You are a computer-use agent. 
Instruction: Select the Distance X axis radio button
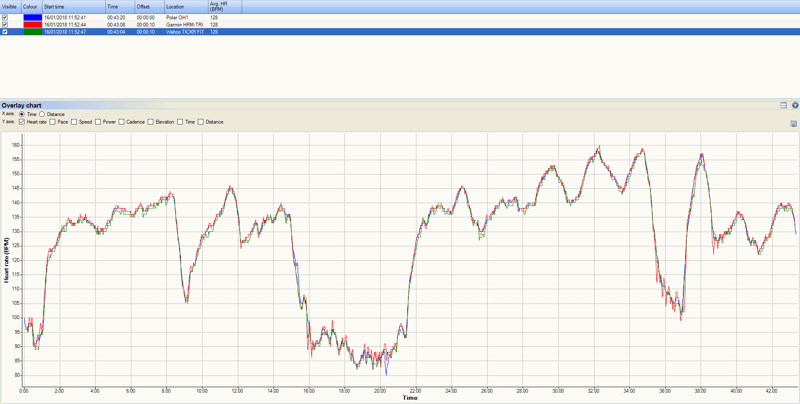42,114
